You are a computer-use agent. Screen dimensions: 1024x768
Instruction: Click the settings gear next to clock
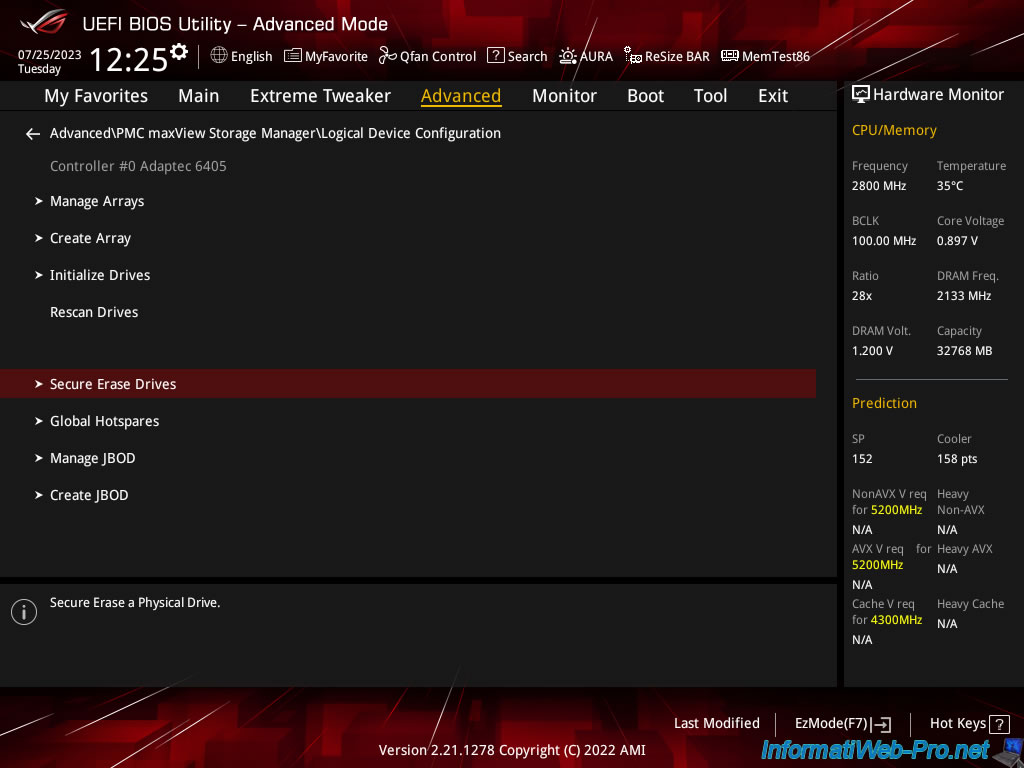point(179,51)
